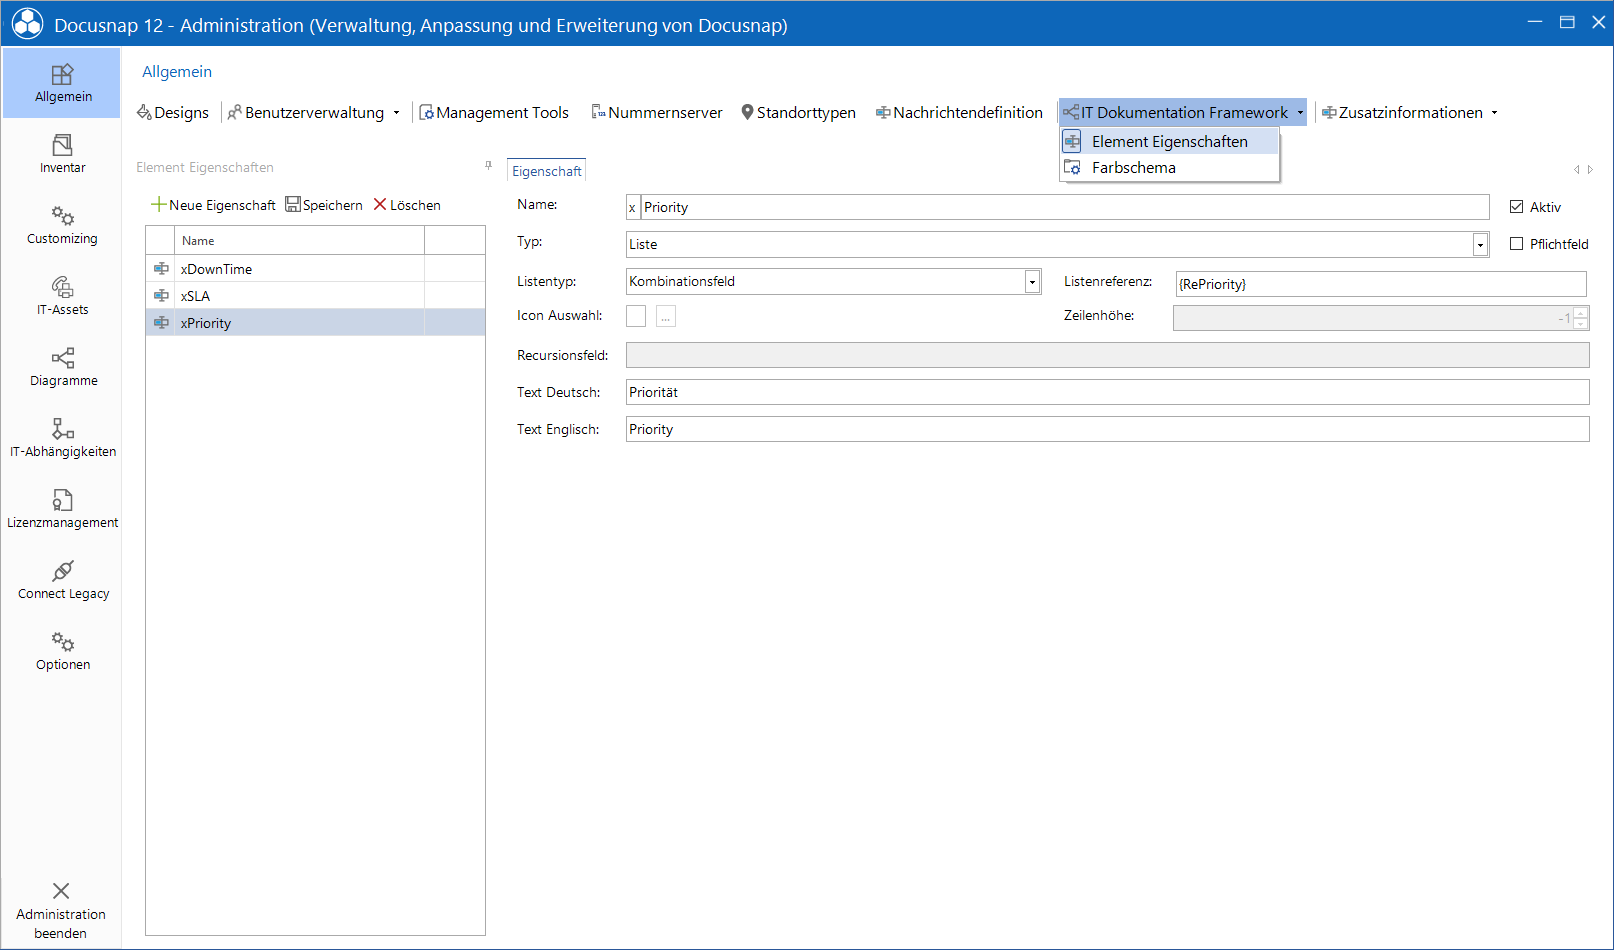Switch to the Eigenschaft tab
Viewport: 1614px width, 950px height.
pyautogui.click(x=546, y=171)
